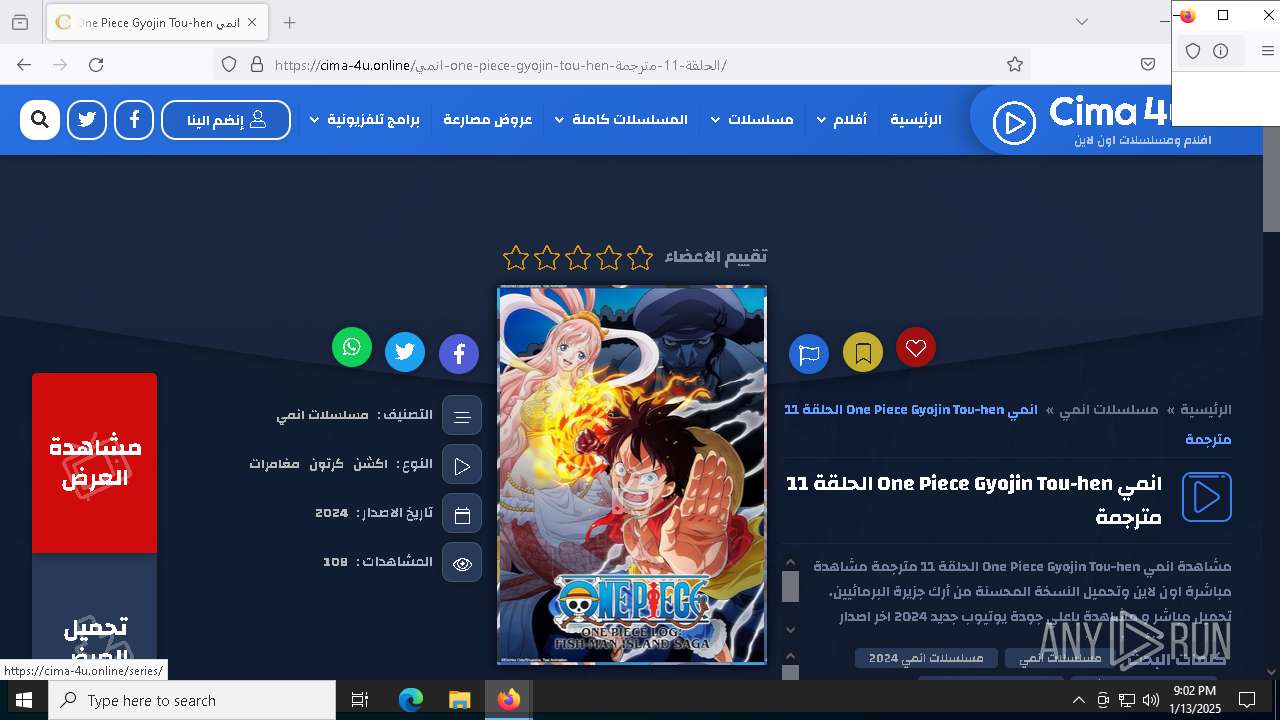Click the site search magnifier icon

coord(40,120)
